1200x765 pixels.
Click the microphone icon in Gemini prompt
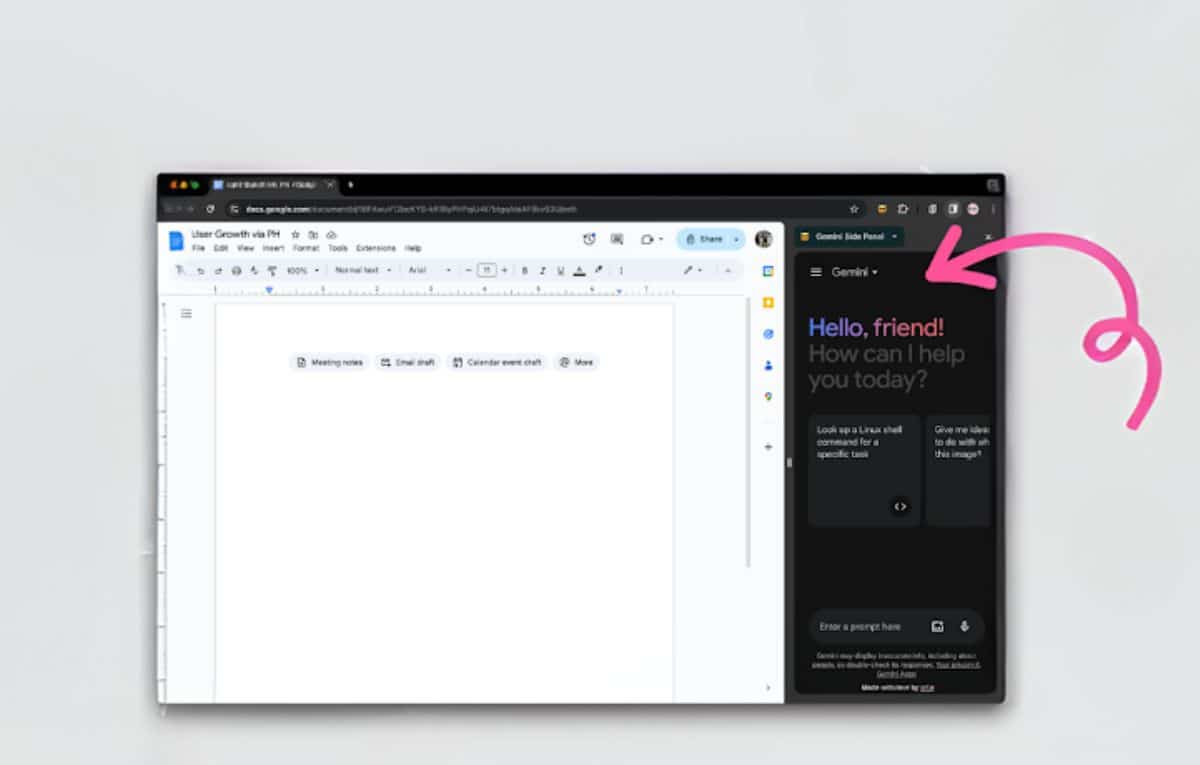[965, 627]
